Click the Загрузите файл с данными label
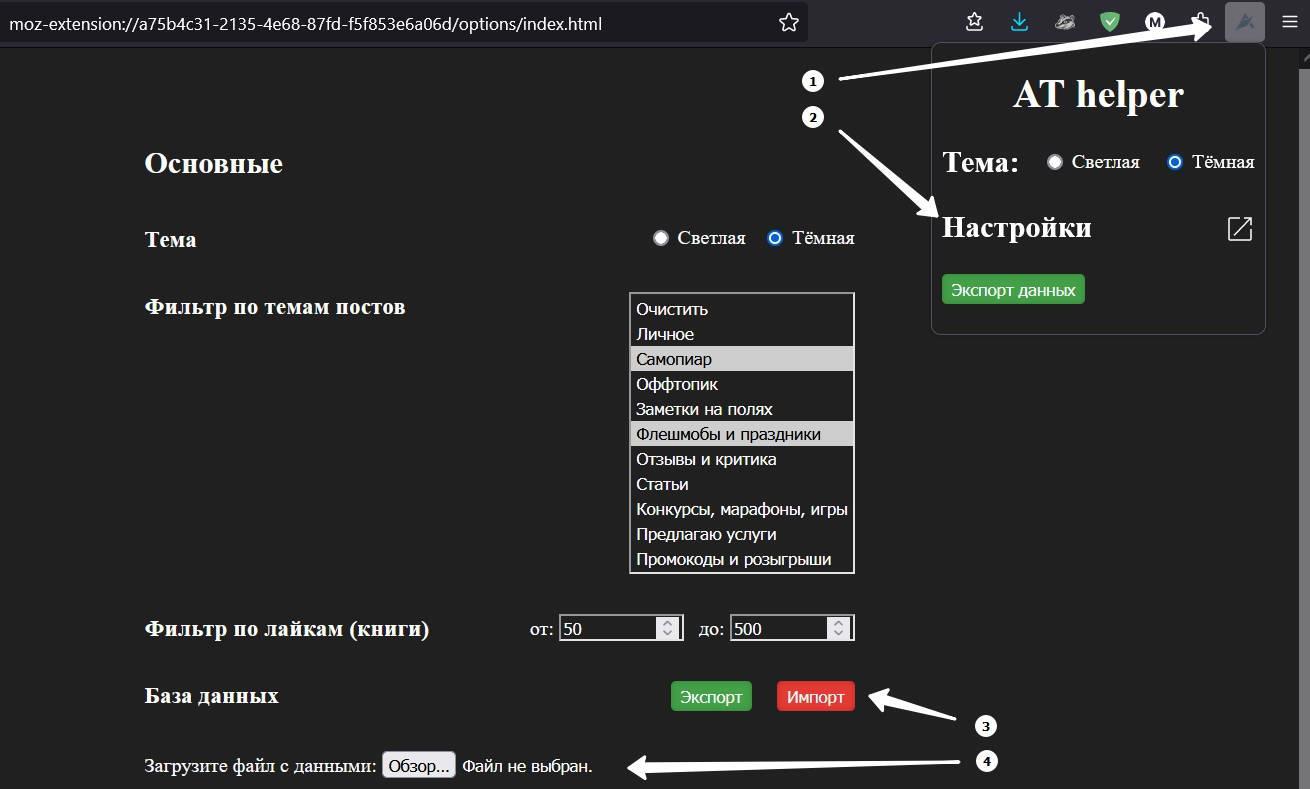The height and width of the screenshot is (789, 1310). (261, 767)
